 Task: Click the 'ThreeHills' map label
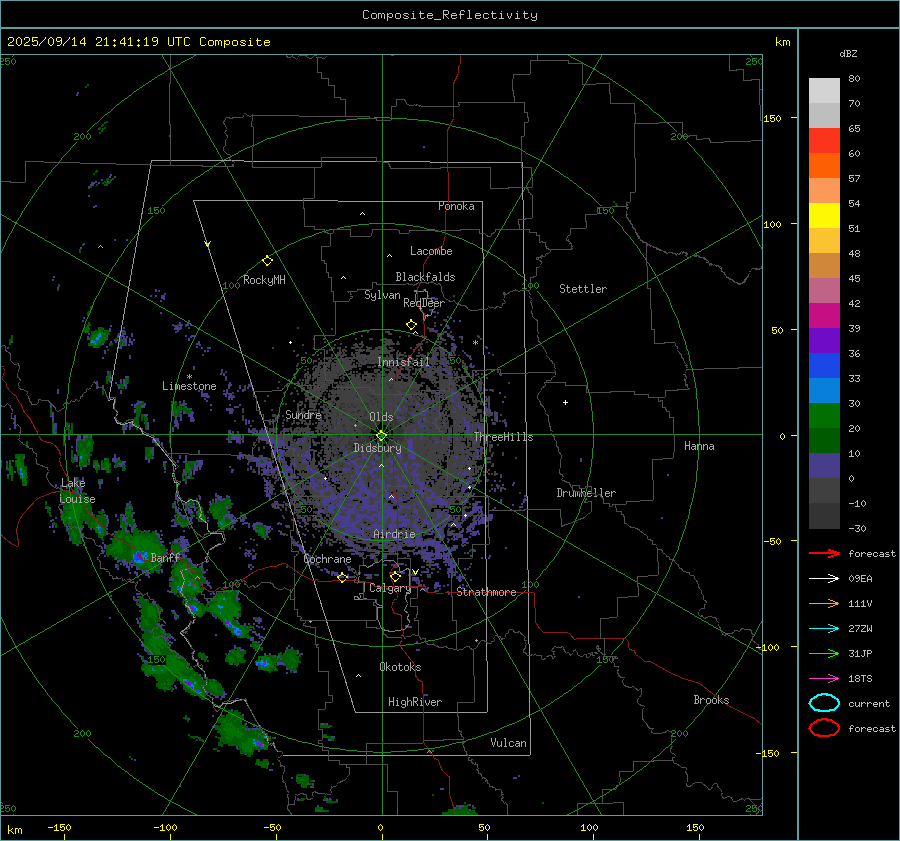click(503, 437)
